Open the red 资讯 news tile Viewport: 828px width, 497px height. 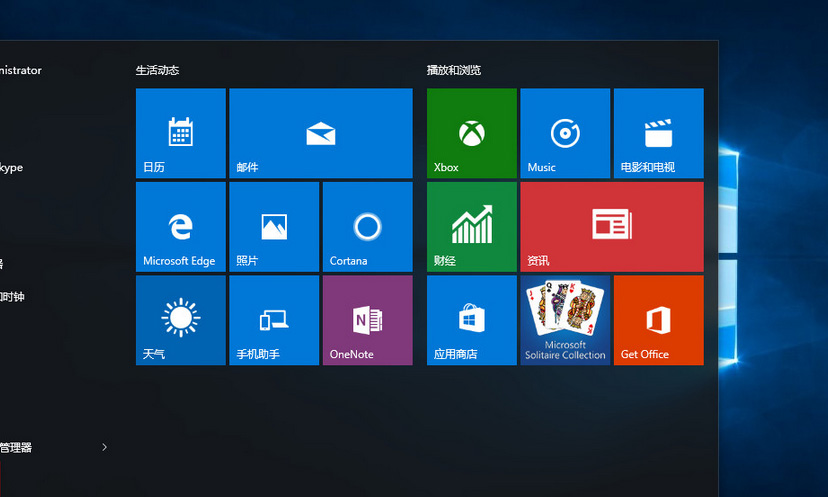(x=612, y=227)
